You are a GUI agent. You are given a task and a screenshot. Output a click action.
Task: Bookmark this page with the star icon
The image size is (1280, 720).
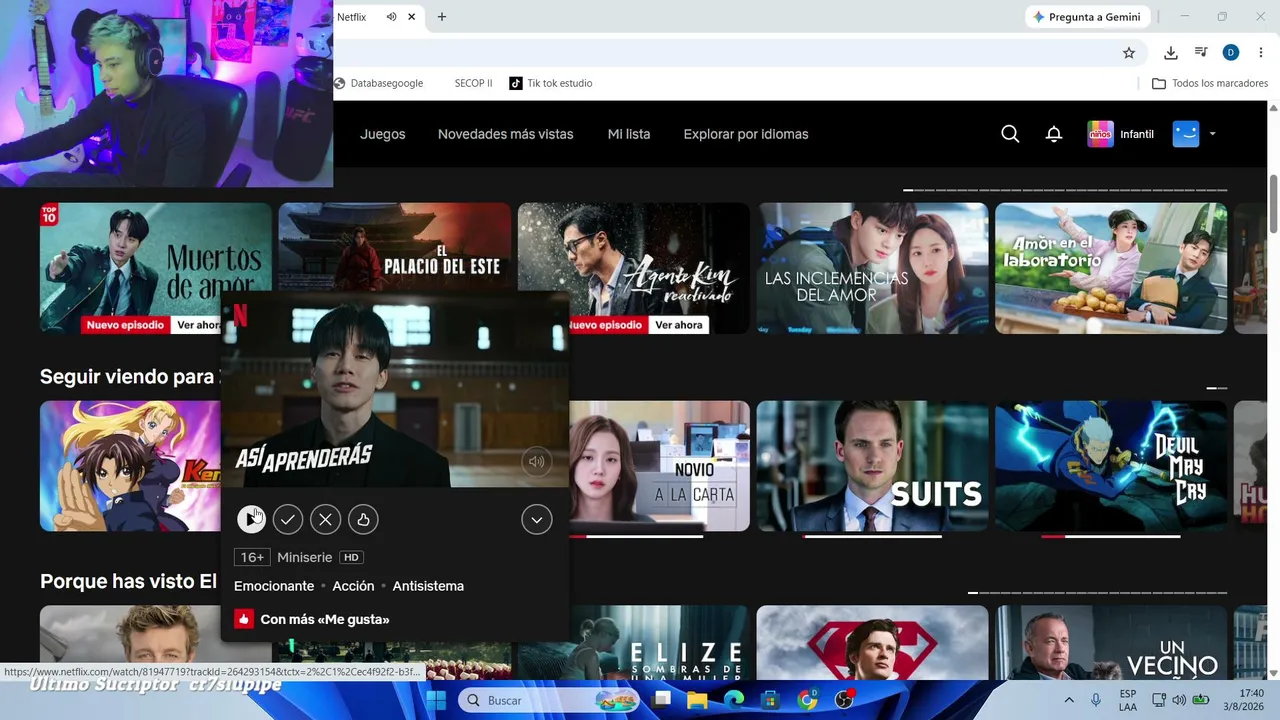coord(1129,53)
